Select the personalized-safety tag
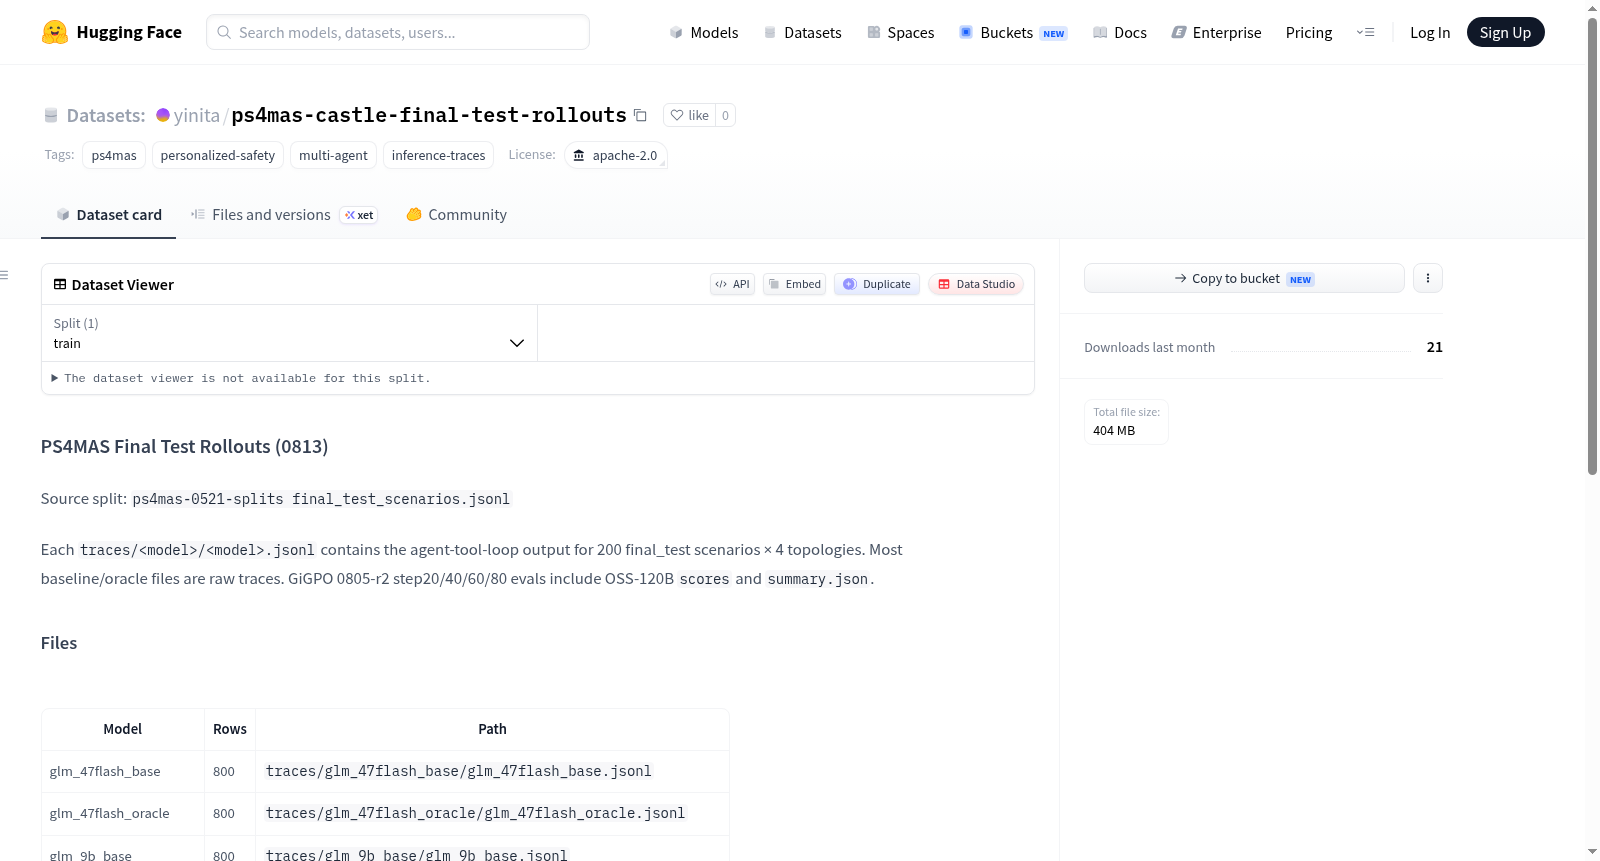 218,155
